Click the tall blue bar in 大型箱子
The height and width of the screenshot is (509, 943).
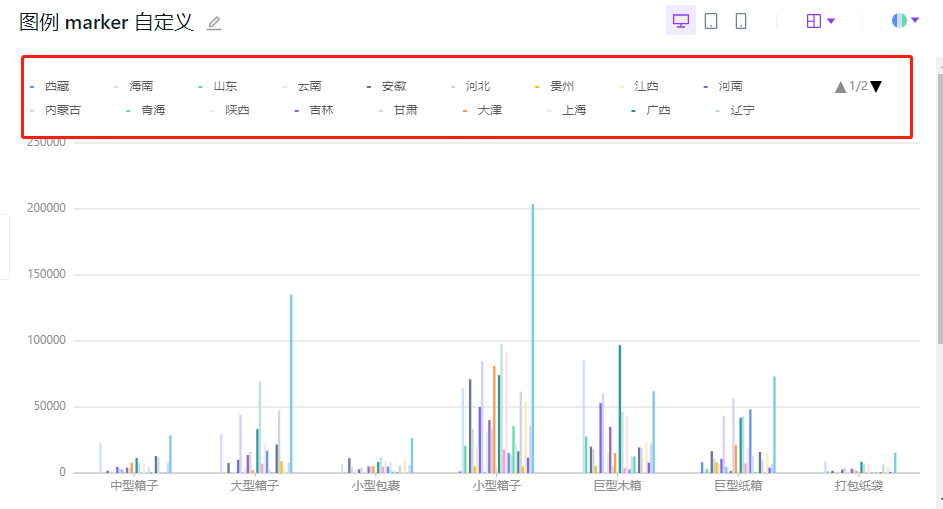pos(291,383)
